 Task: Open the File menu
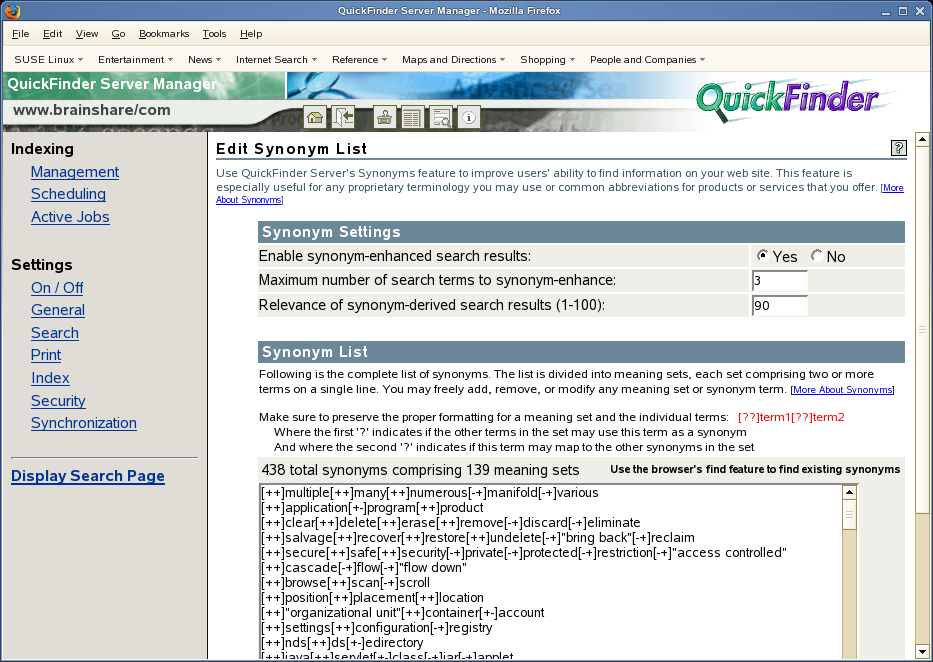pyautogui.click(x=20, y=34)
